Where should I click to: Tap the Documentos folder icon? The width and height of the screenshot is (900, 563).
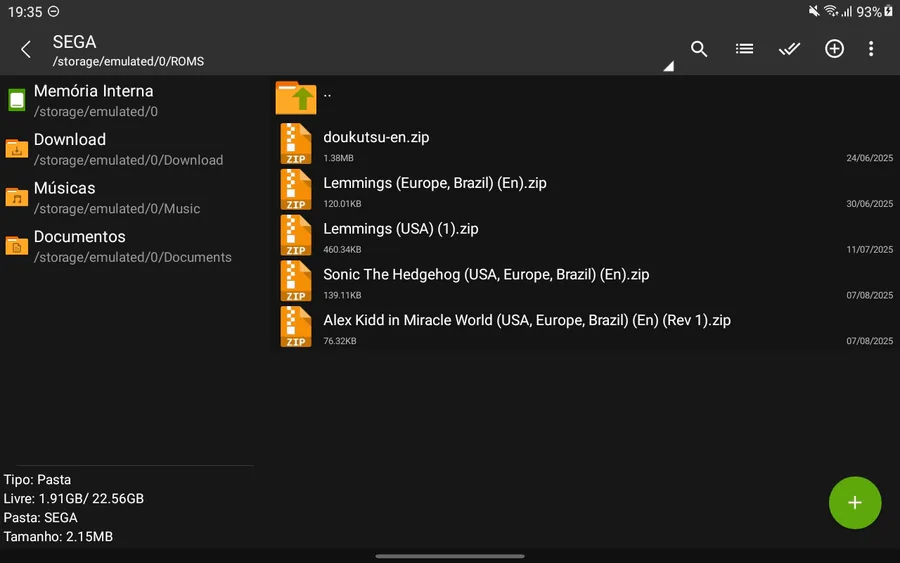pyautogui.click(x=17, y=246)
